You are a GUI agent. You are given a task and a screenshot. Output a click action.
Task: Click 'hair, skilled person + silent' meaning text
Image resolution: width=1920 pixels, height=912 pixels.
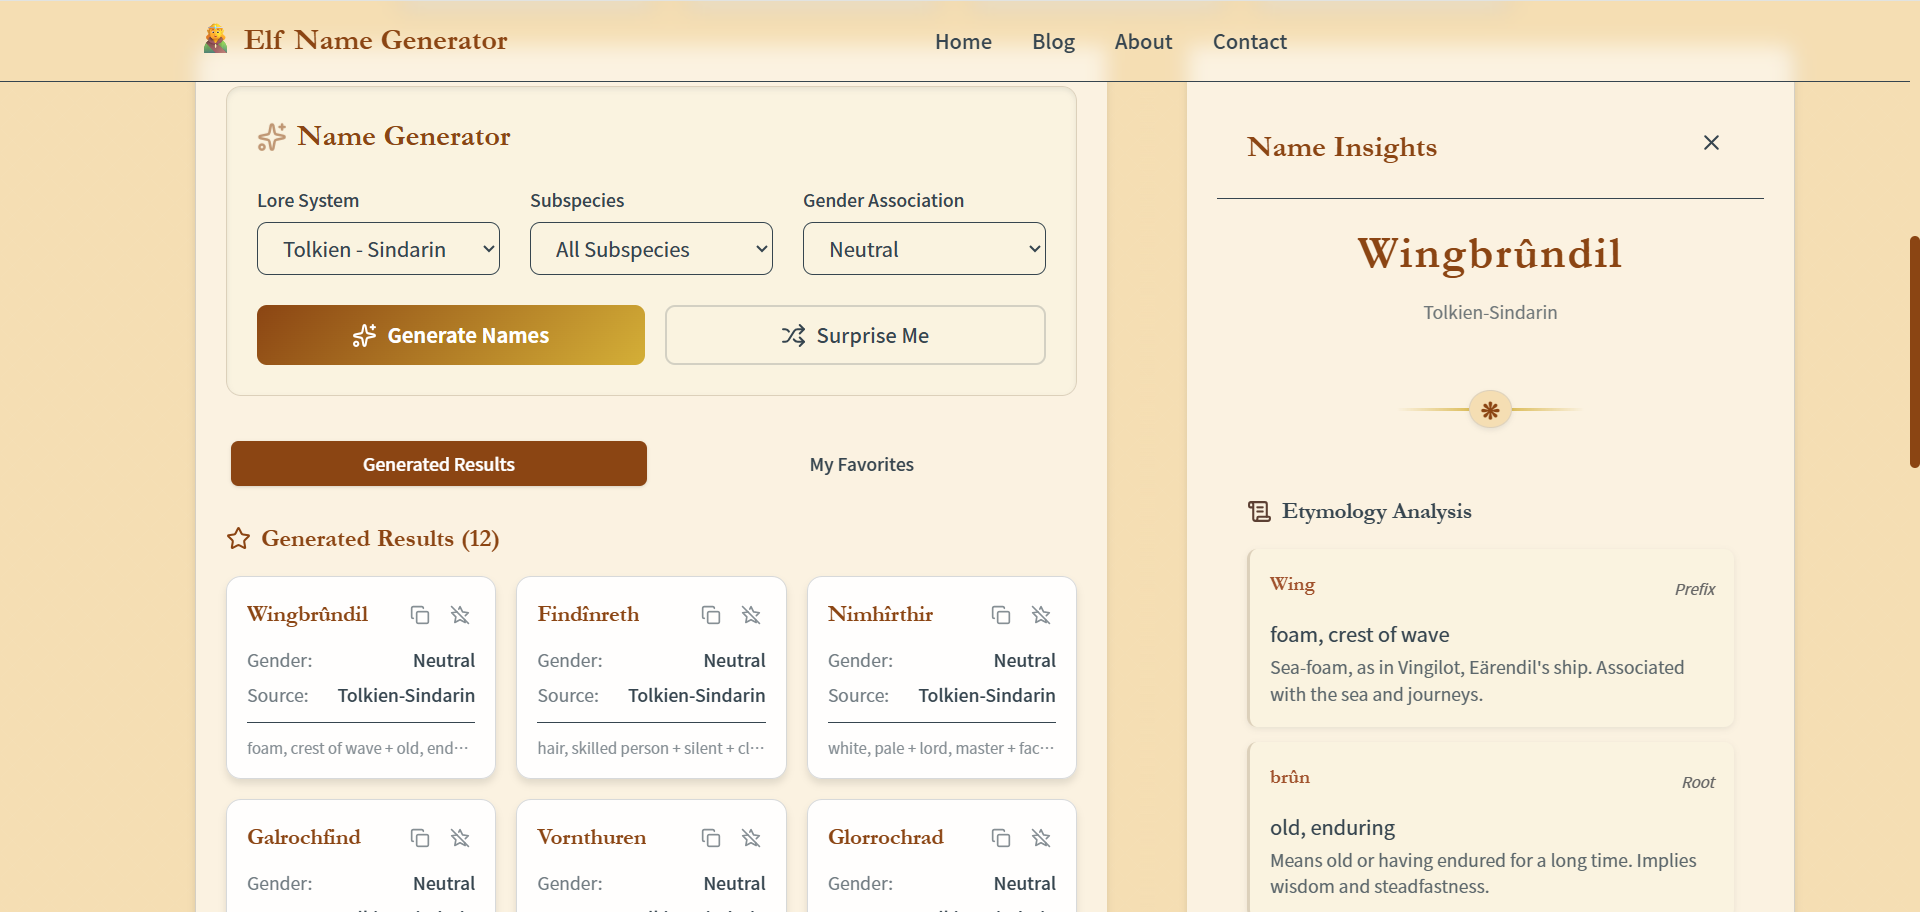pyautogui.click(x=650, y=748)
